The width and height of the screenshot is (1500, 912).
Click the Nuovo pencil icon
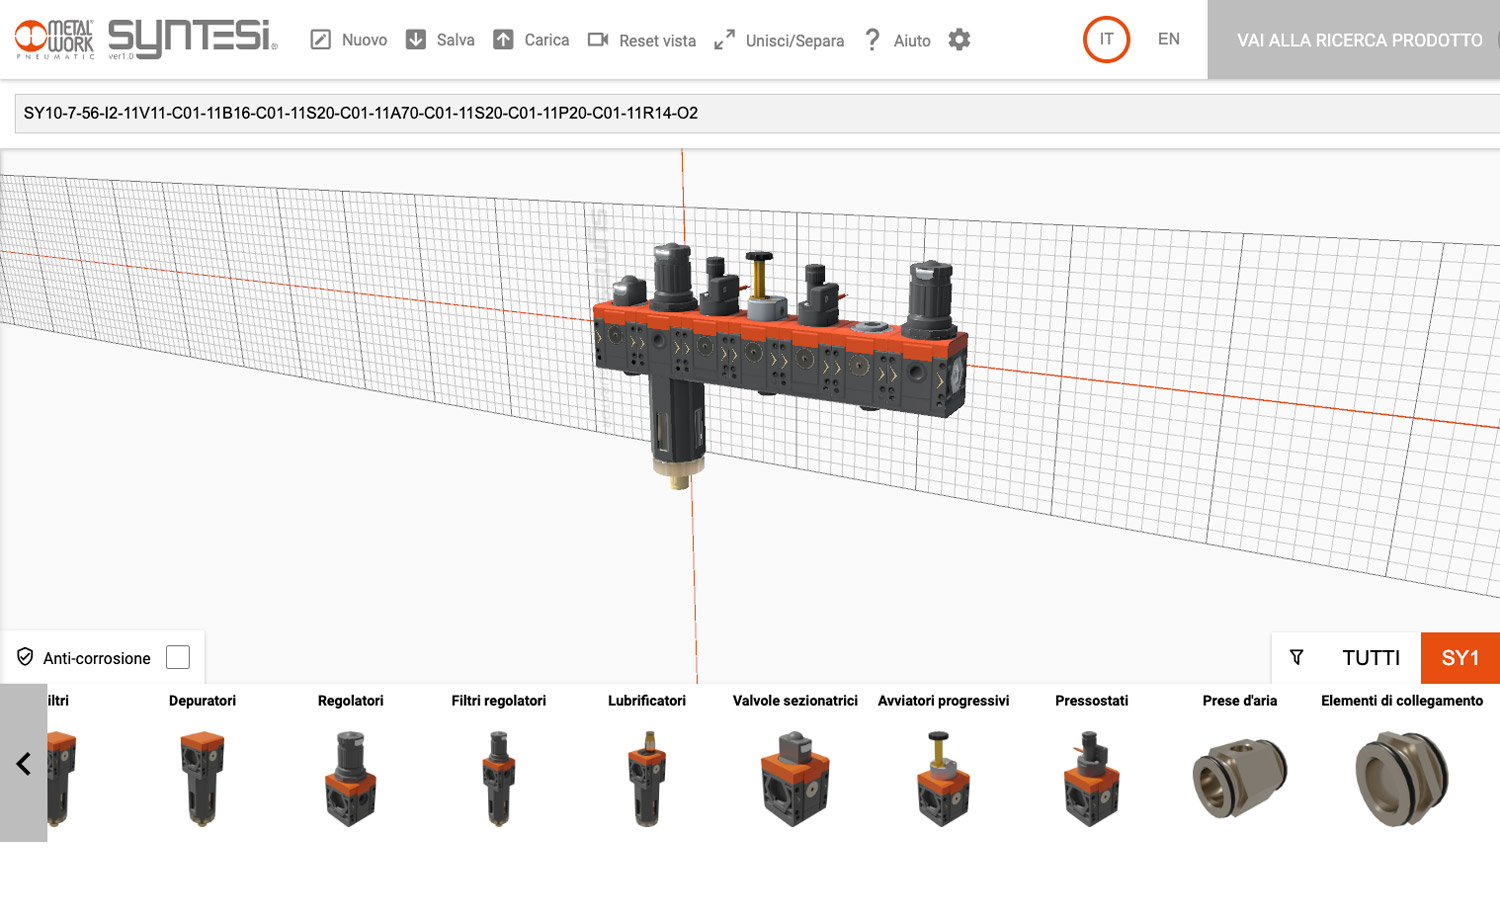coord(320,40)
